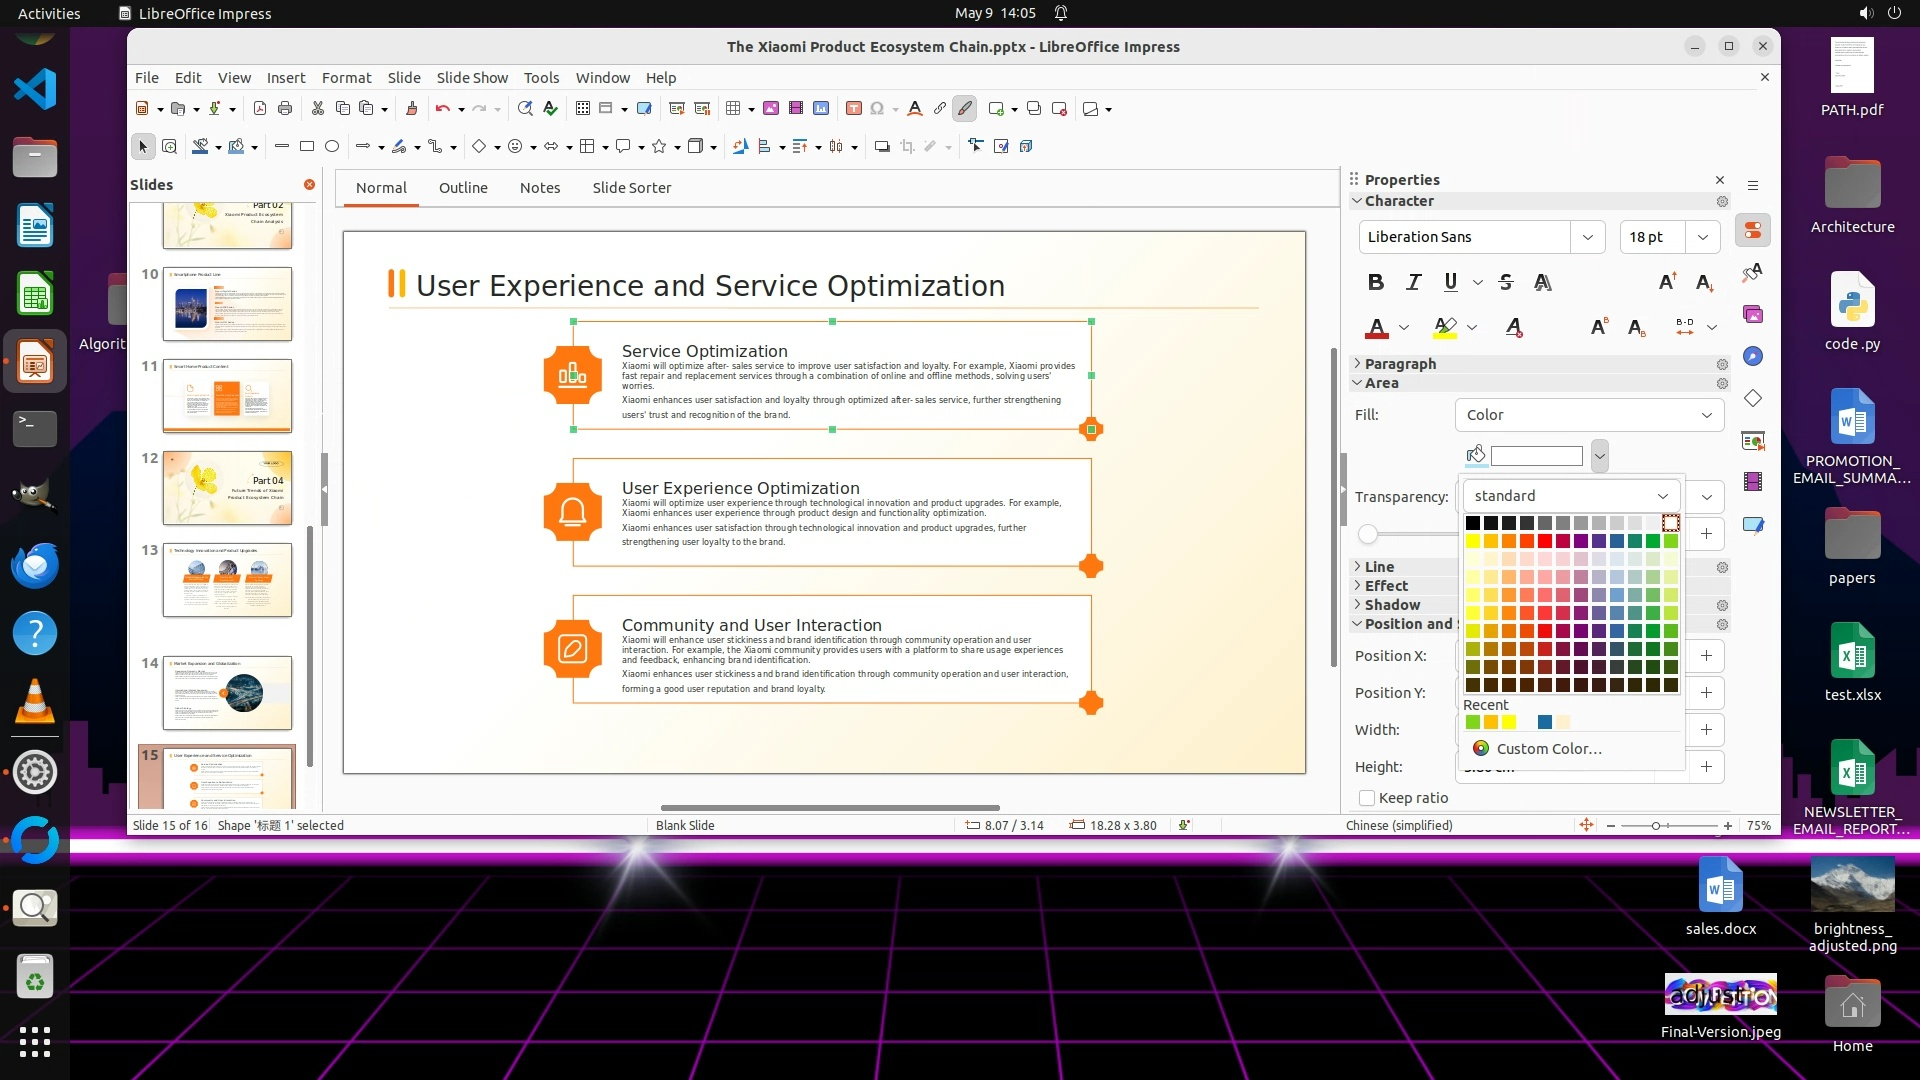The width and height of the screenshot is (1920, 1080).
Task: Click the Insert Text Box icon
Action: tap(853, 108)
